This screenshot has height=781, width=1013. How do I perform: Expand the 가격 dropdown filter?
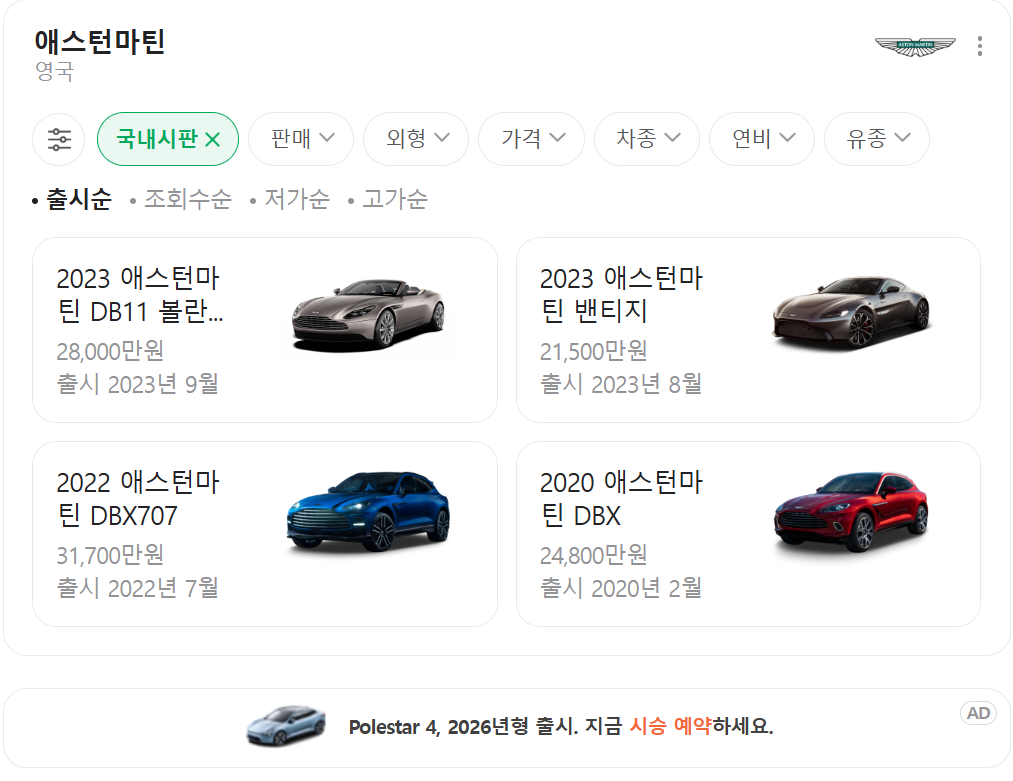(532, 139)
